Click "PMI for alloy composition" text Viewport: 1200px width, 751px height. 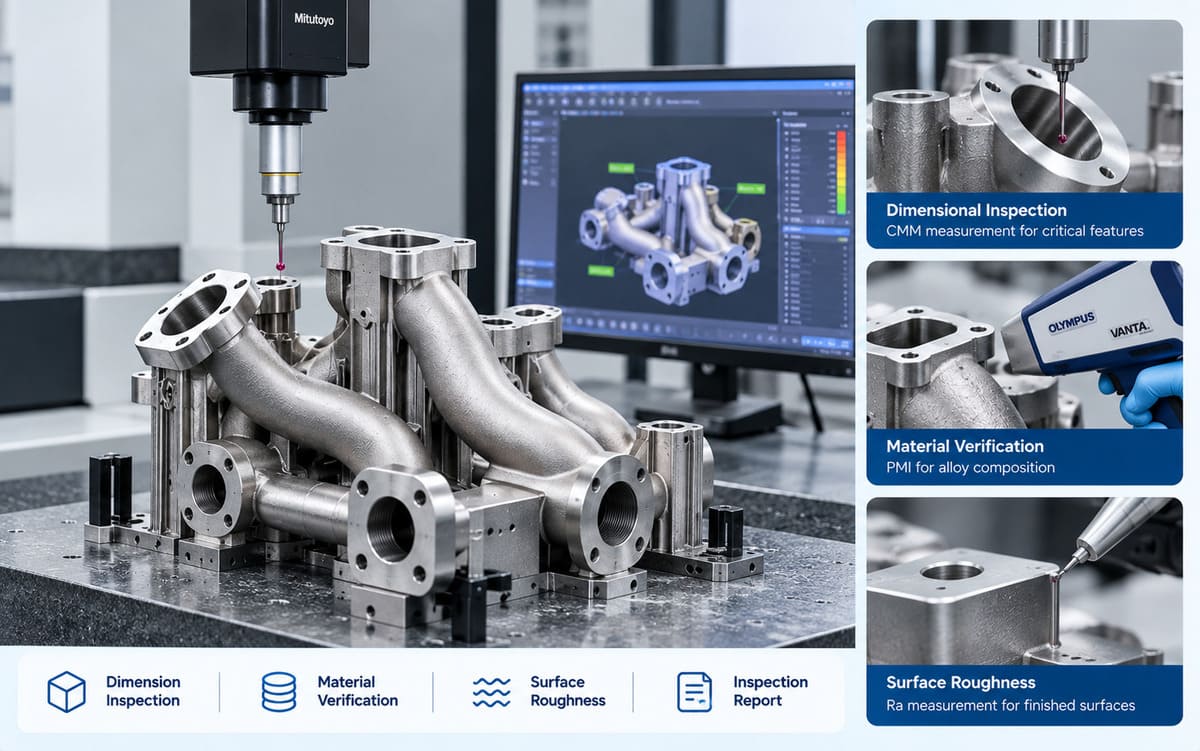pos(970,468)
